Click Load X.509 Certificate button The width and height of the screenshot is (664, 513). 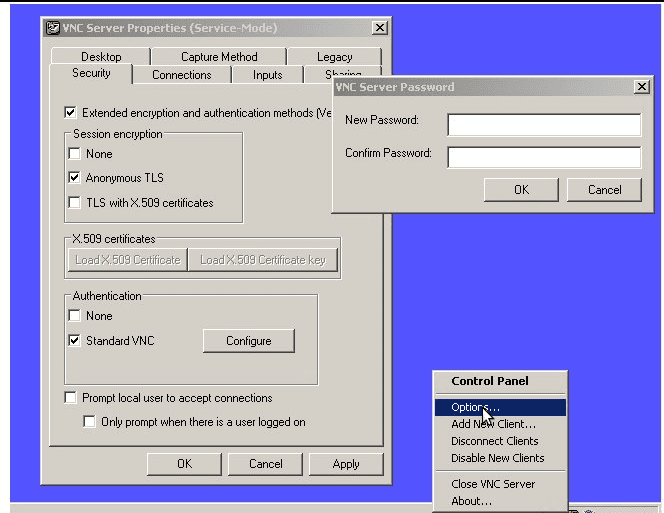127,260
